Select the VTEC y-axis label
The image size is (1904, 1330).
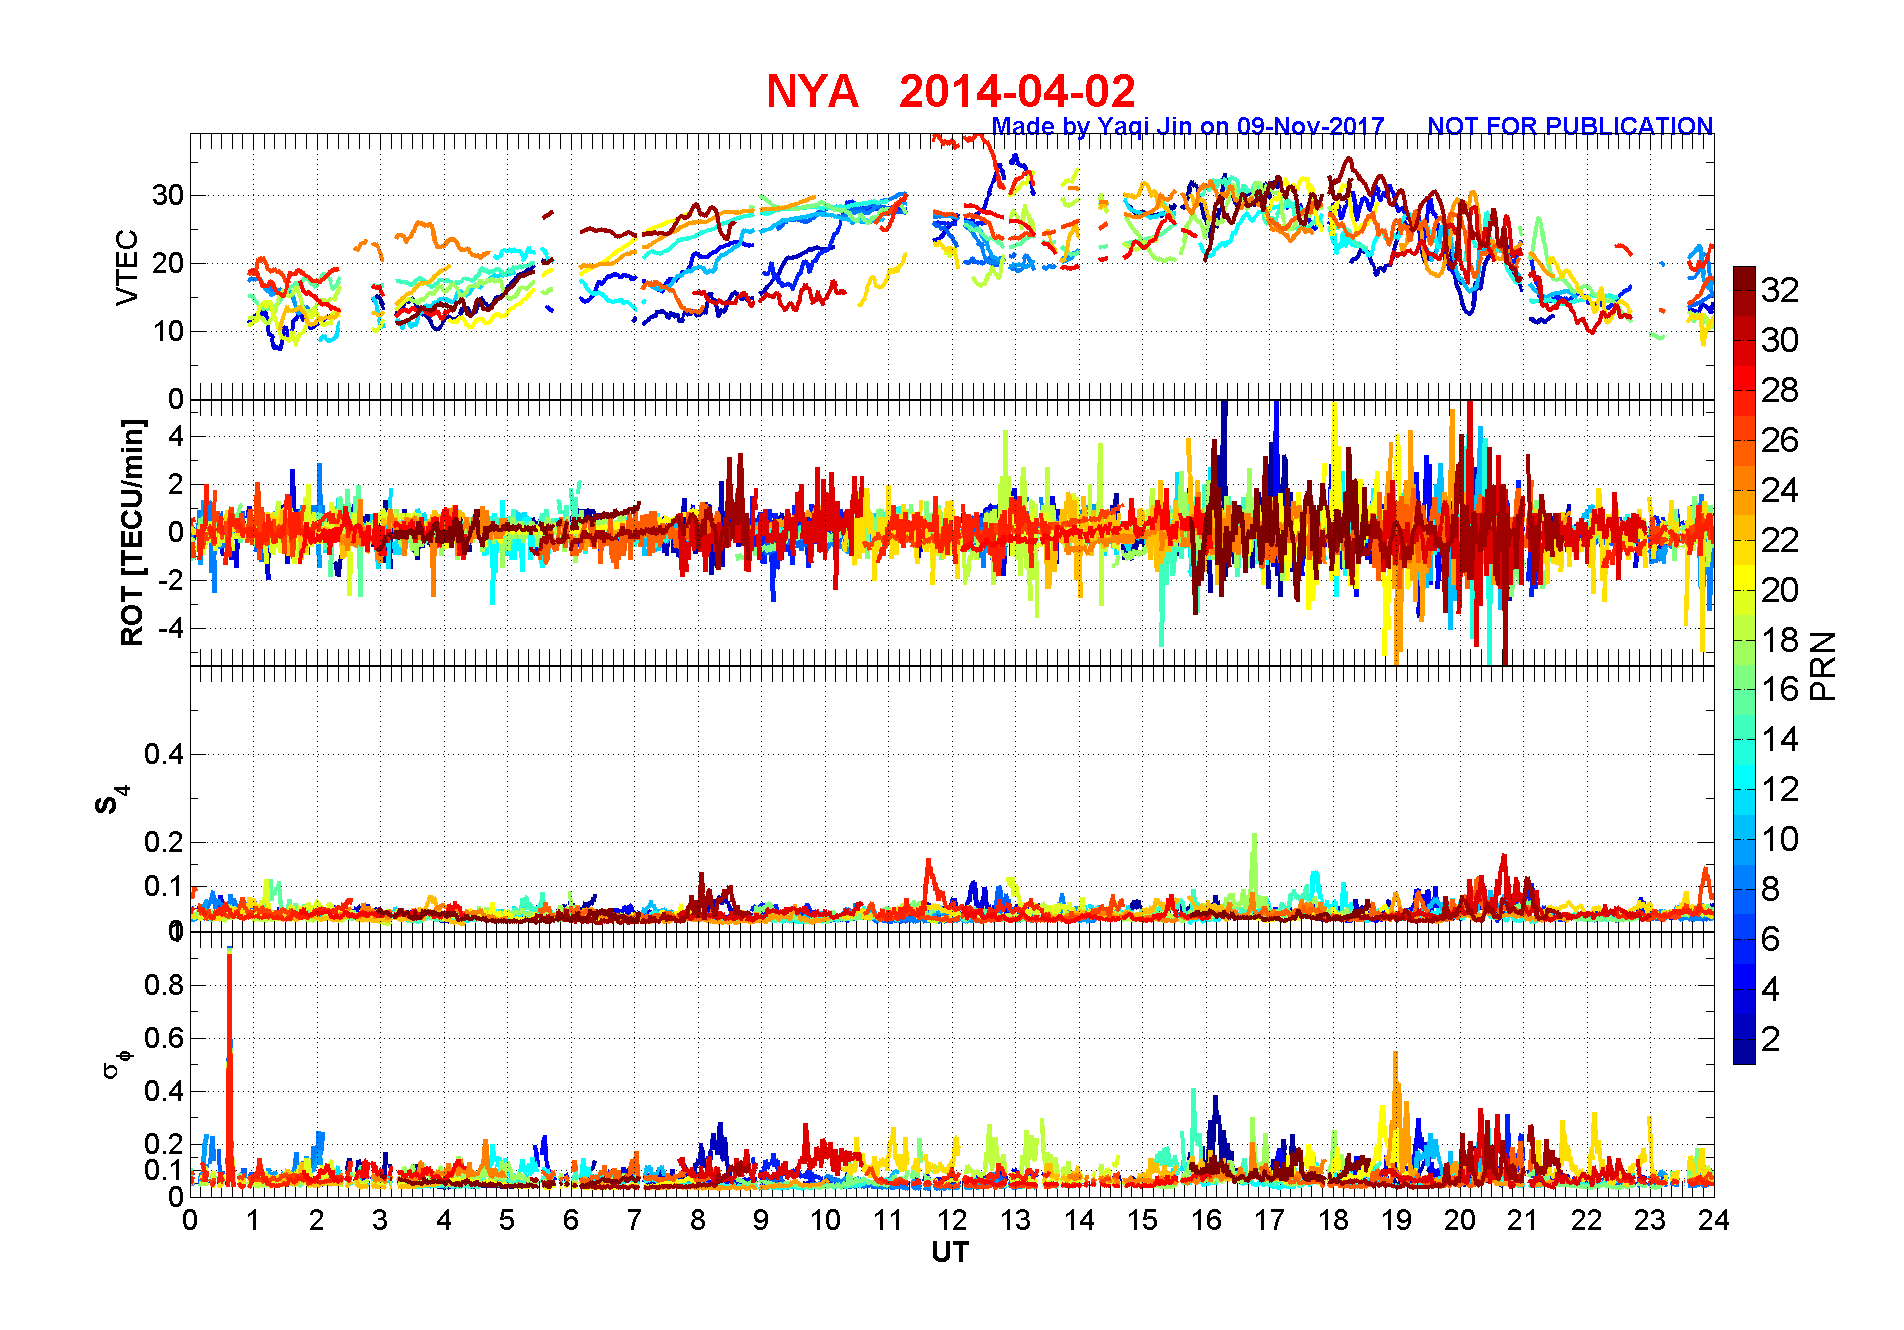127,267
